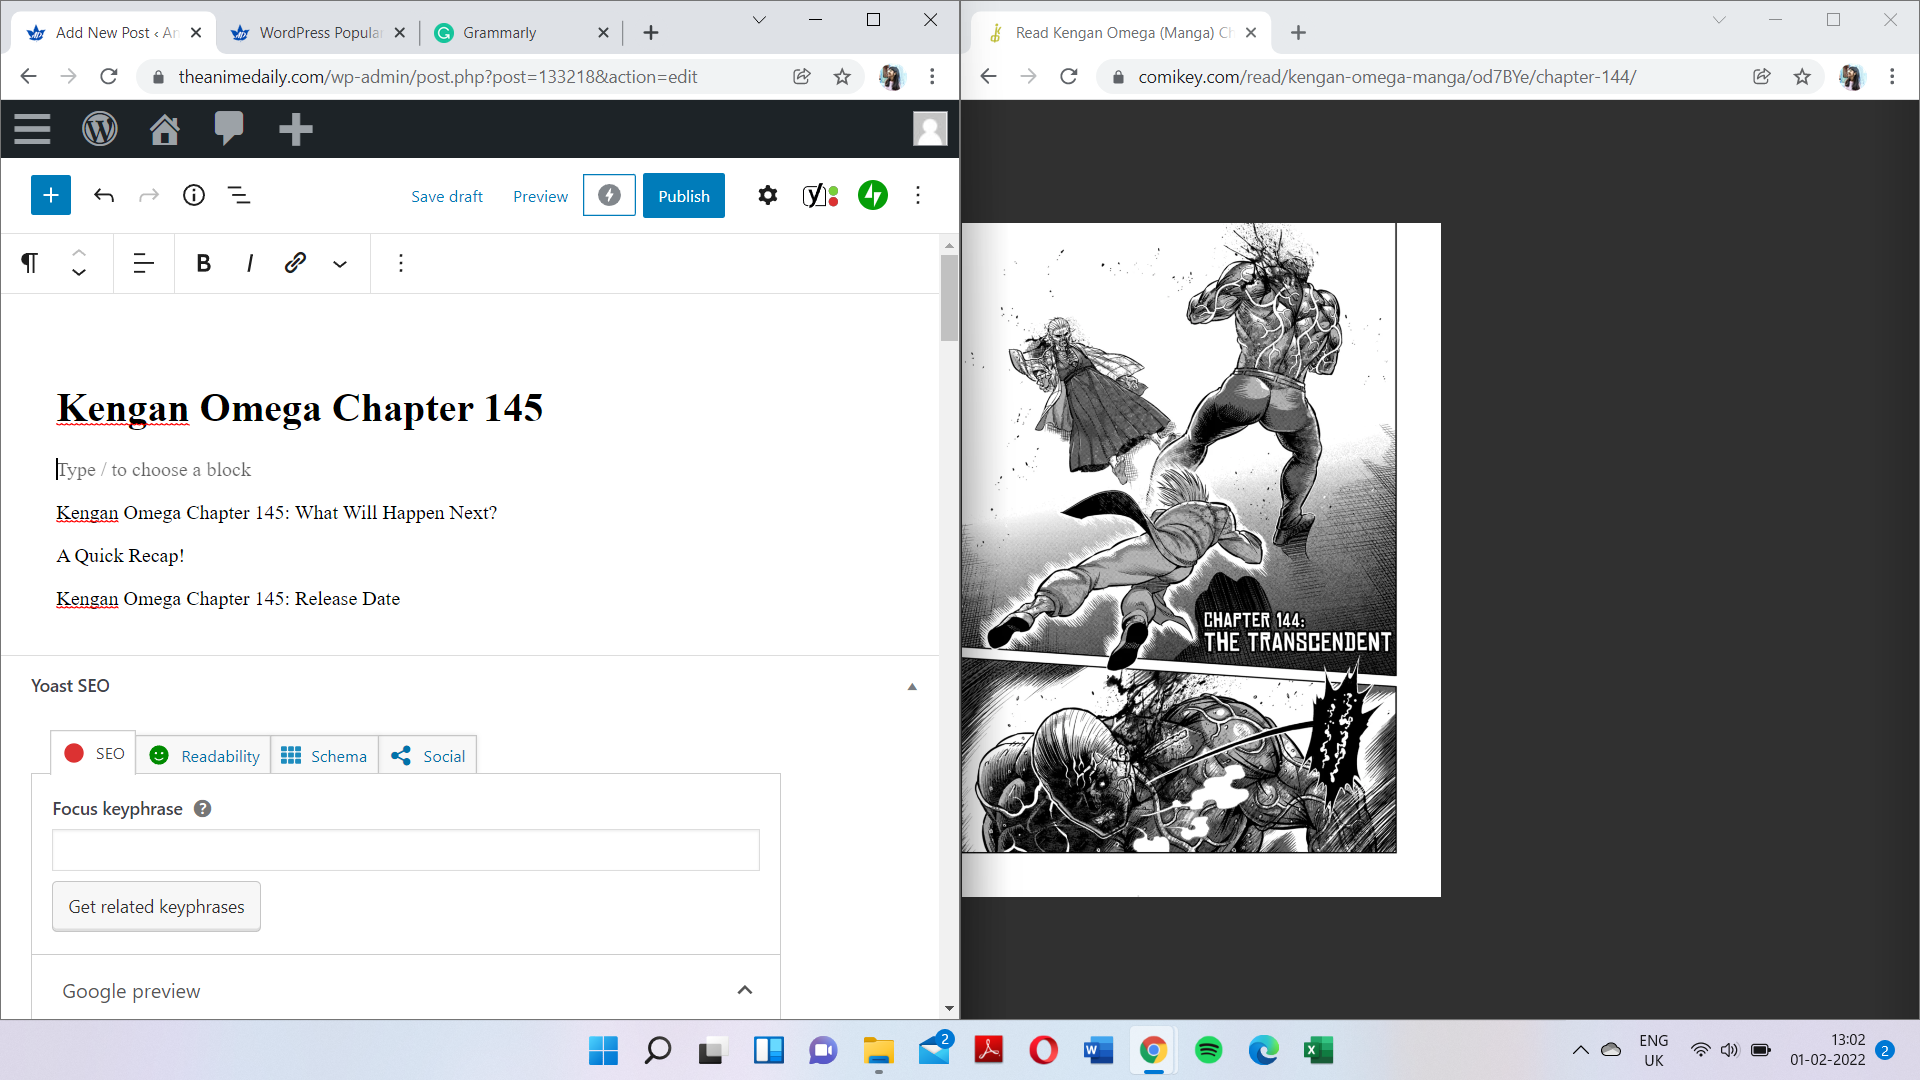Insert a link with the link icon
The height and width of the screenshot is (1080, 1920).
tap(295, 263)
